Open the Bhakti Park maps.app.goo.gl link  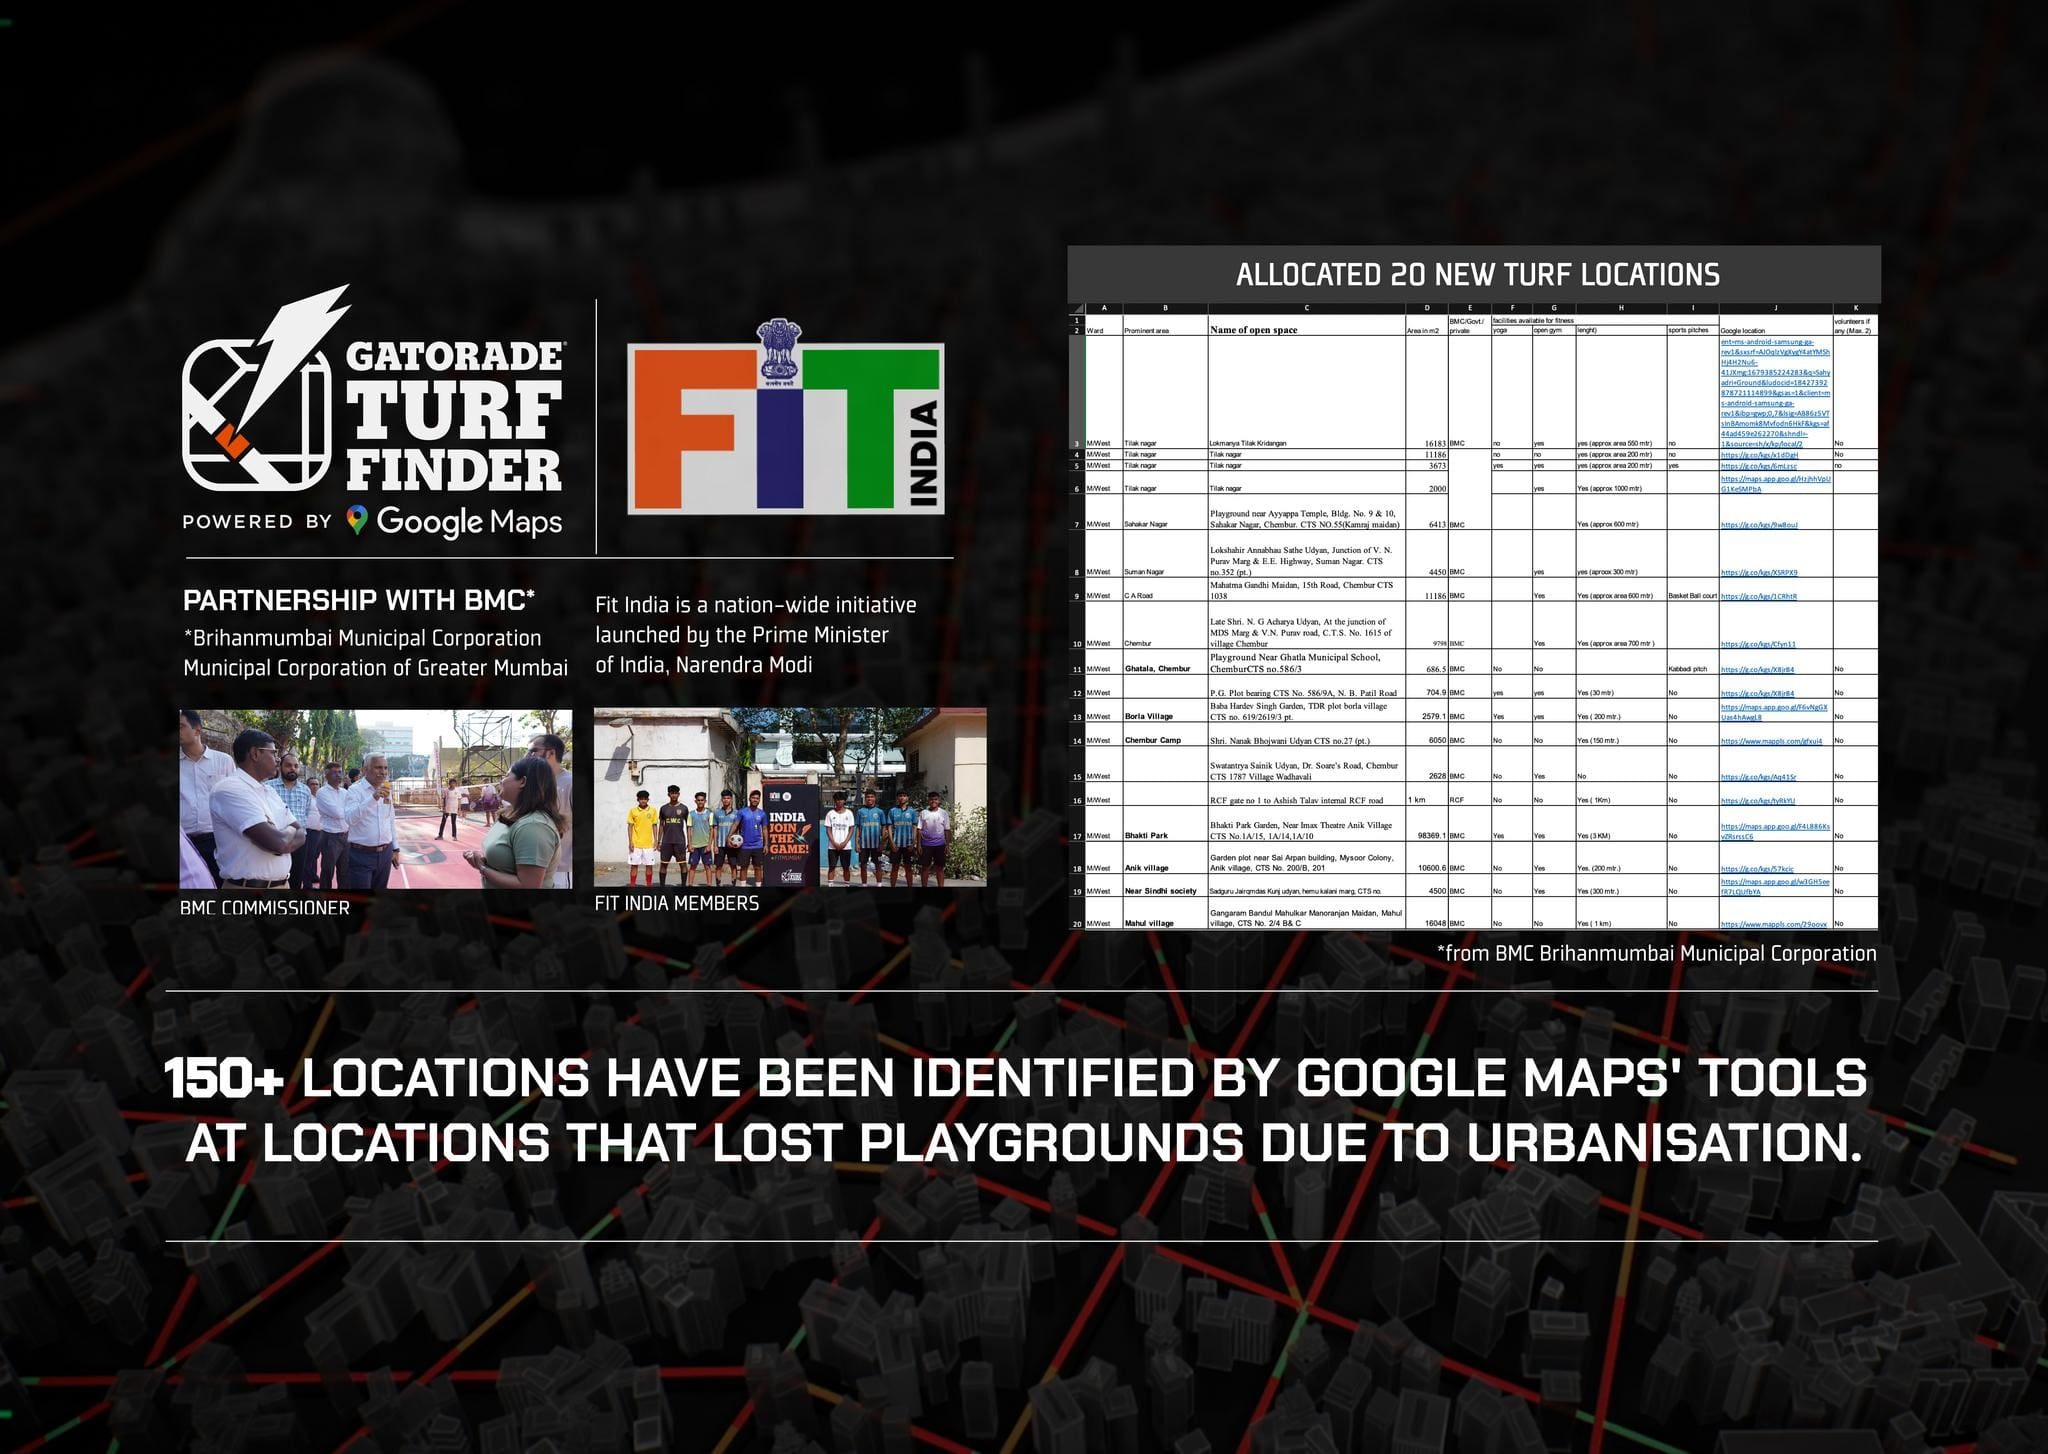[x=1775, y=831]
